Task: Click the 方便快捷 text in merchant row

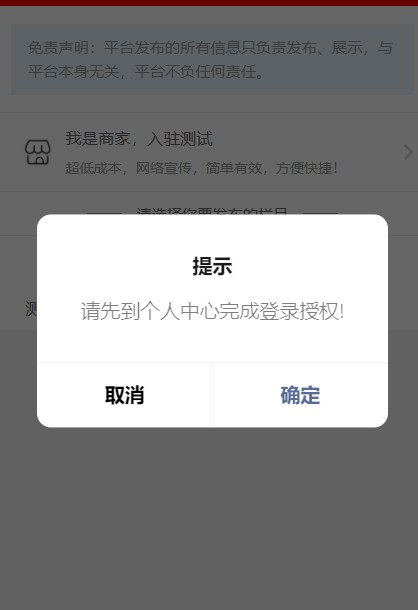Action: click(x=306, y=168)
